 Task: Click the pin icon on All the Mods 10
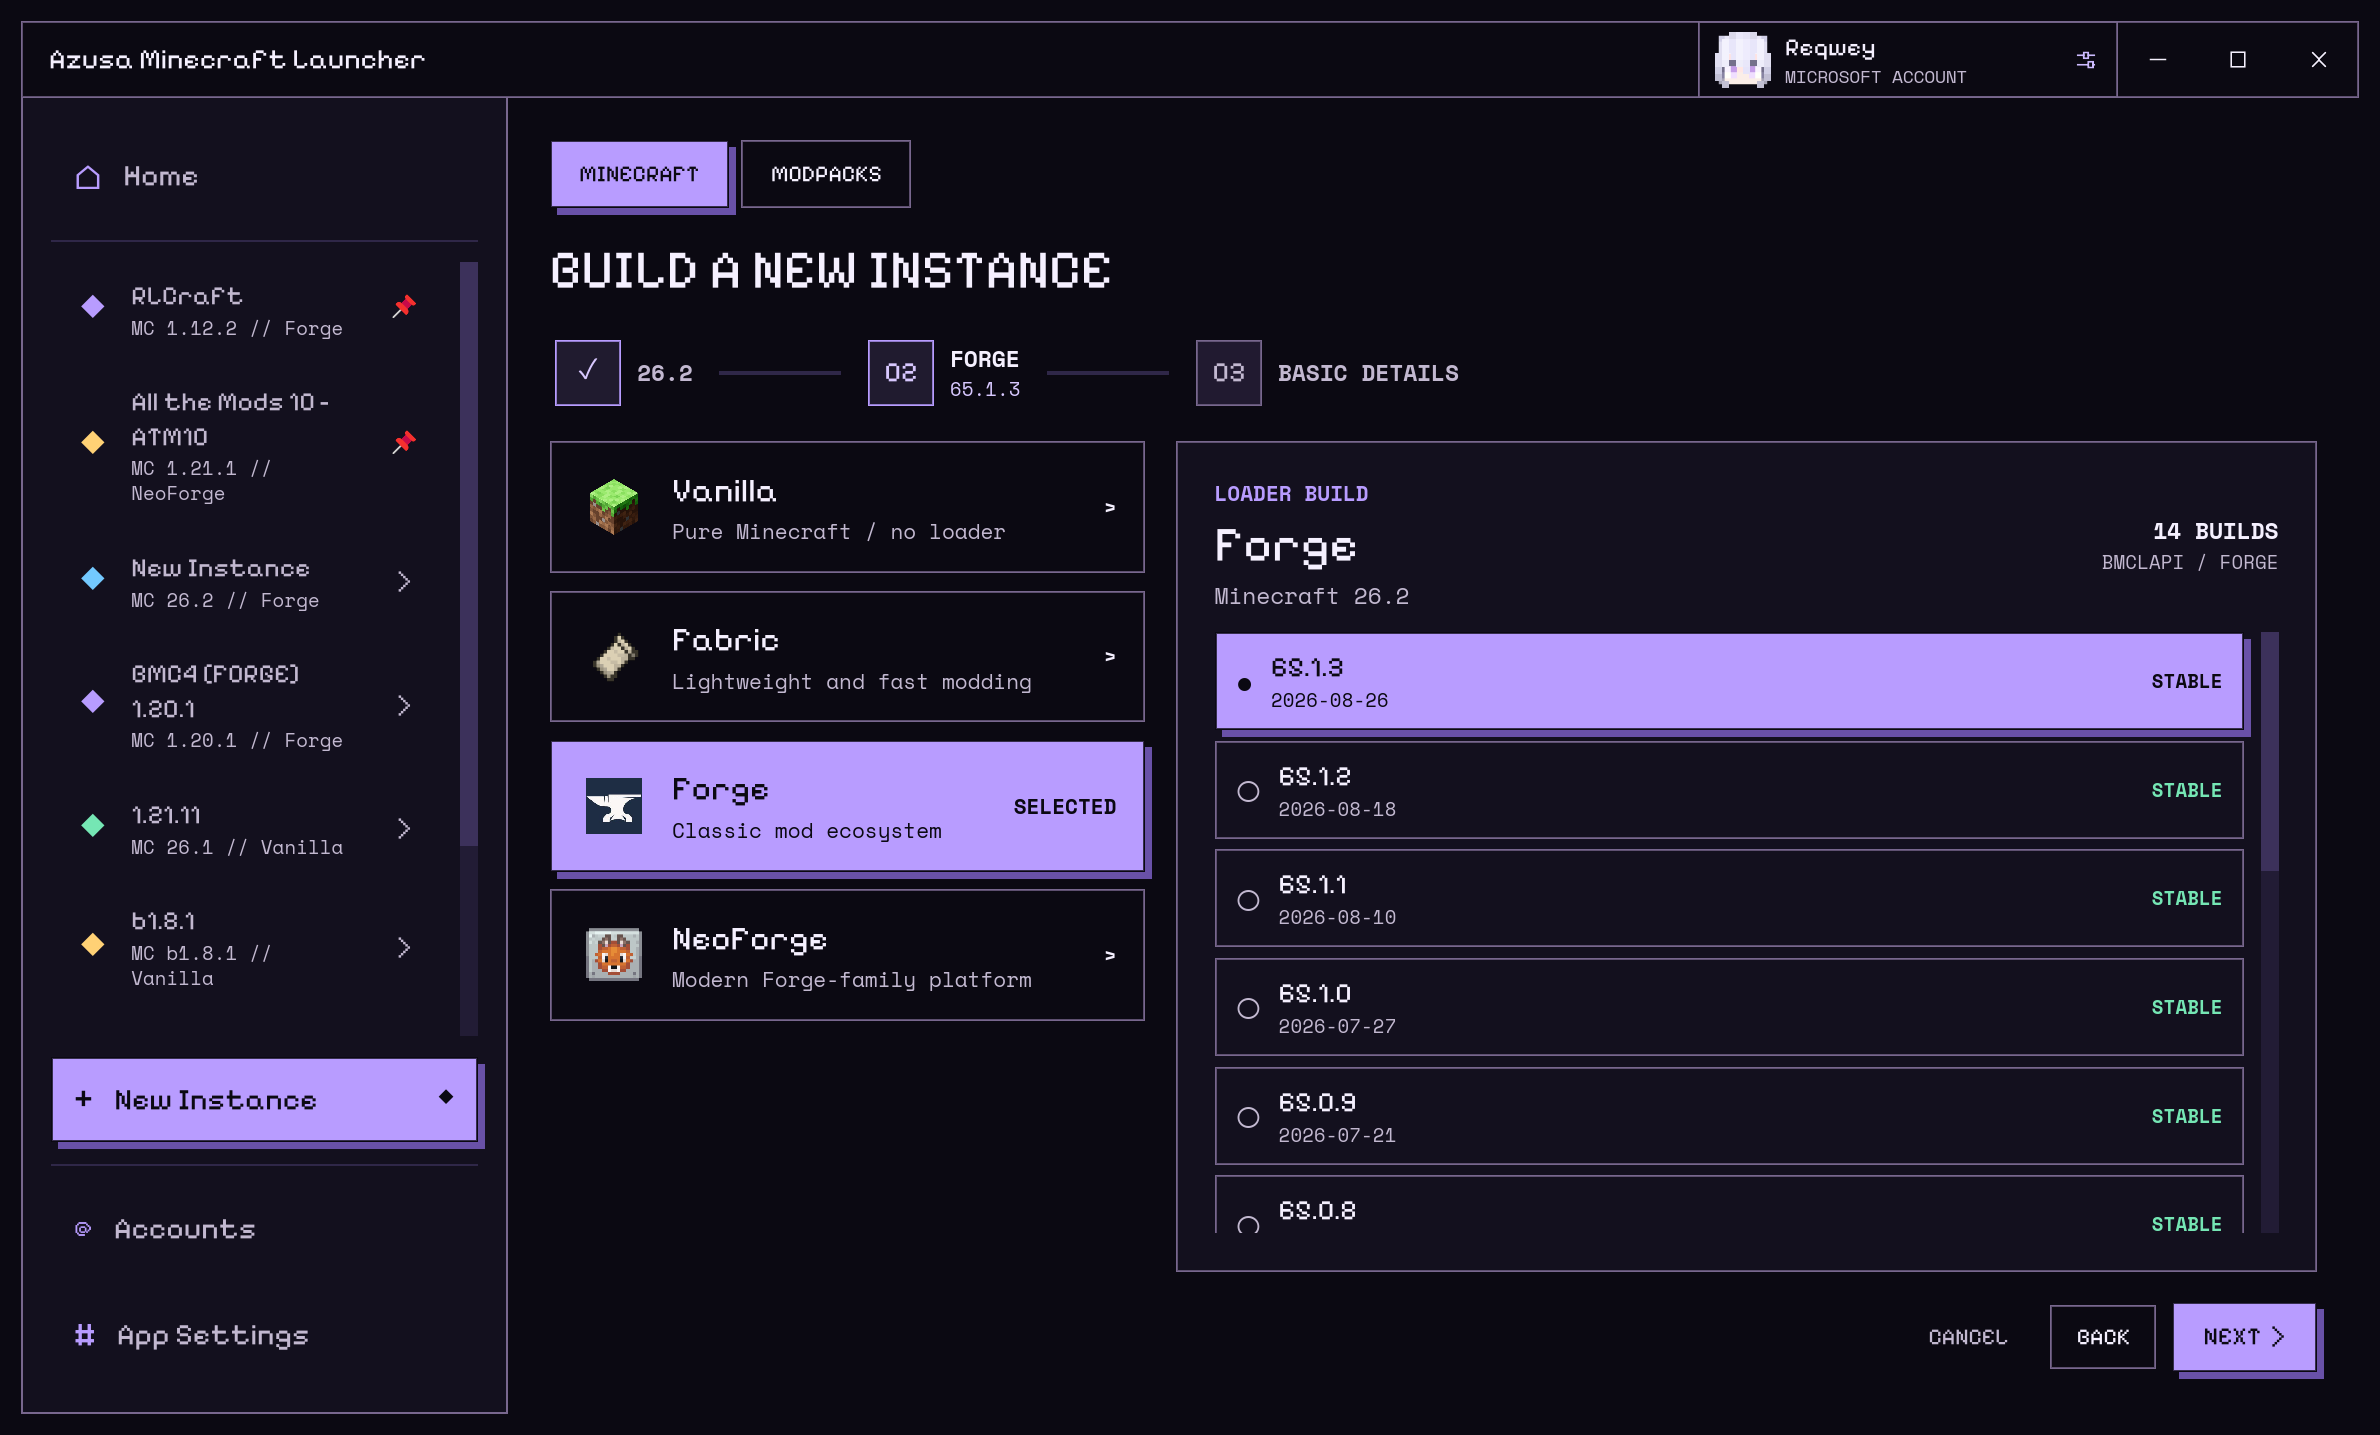[x=404, y=442]
